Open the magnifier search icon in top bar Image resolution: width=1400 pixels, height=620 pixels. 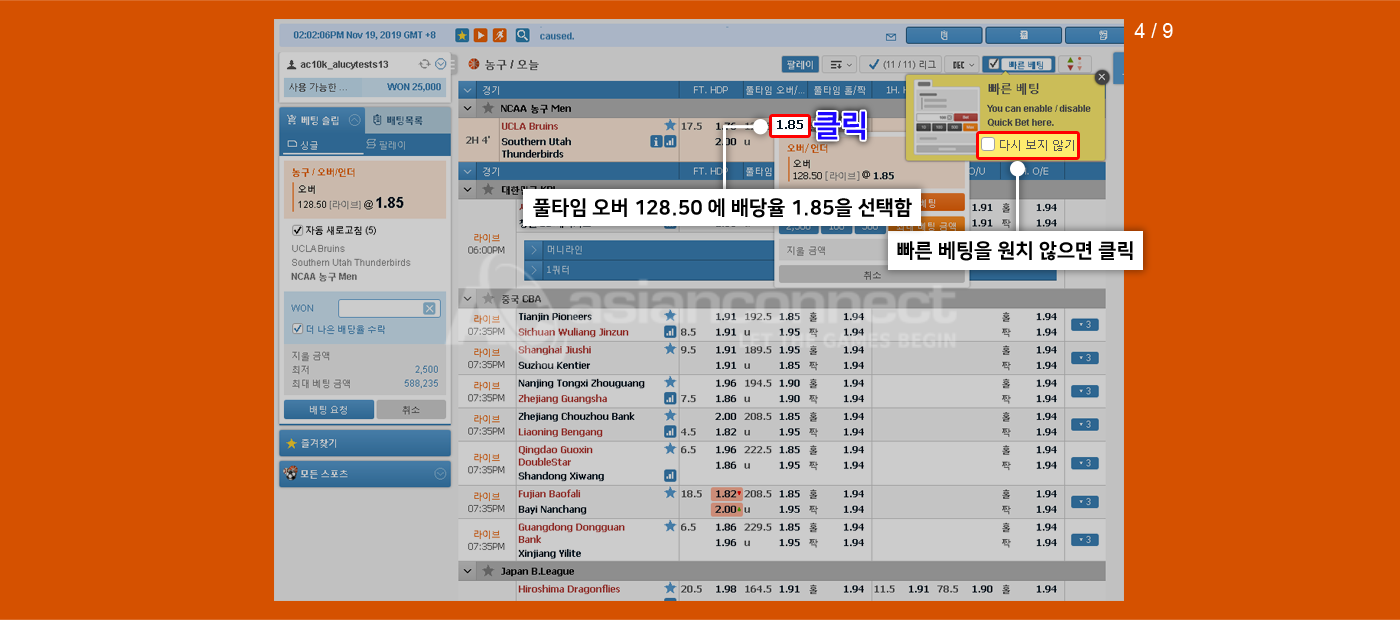pos(522,35)
